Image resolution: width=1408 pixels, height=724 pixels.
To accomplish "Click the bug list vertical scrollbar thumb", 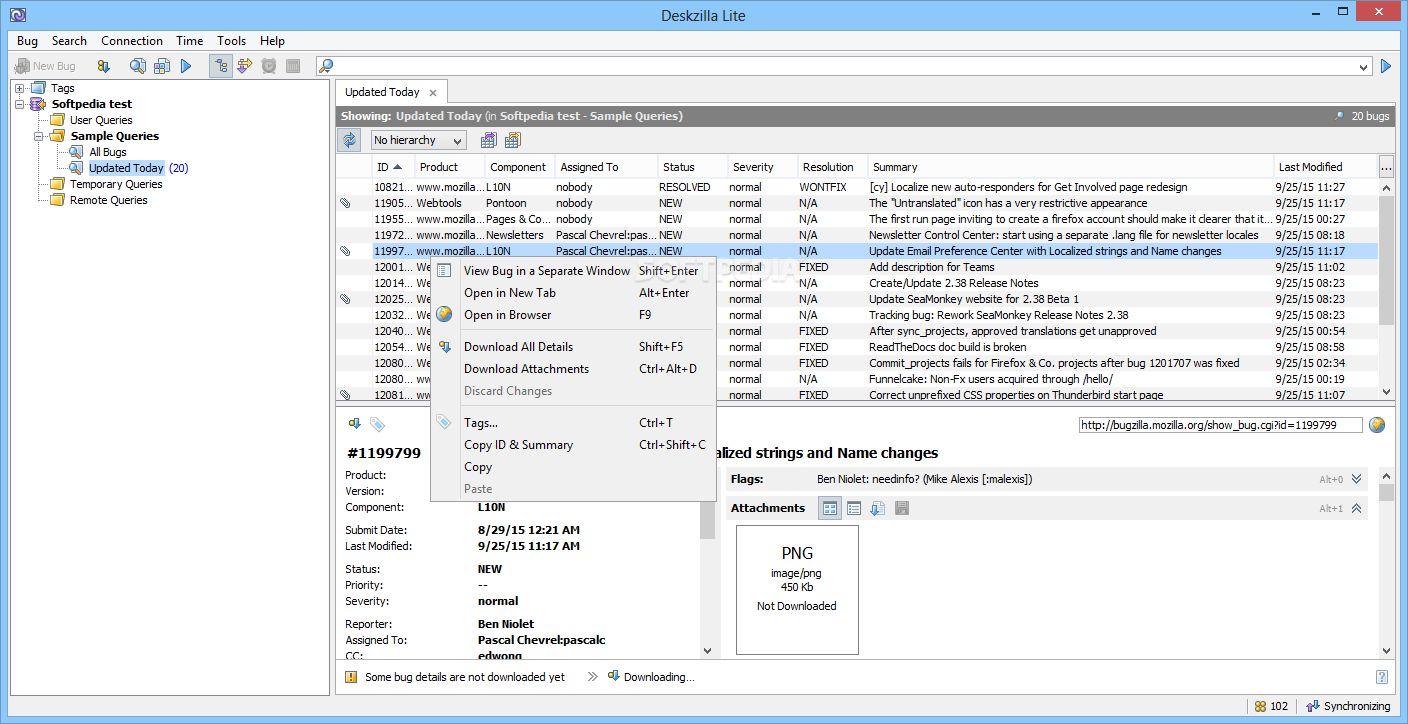I will pyautogui.click(x=1386, y=260).
